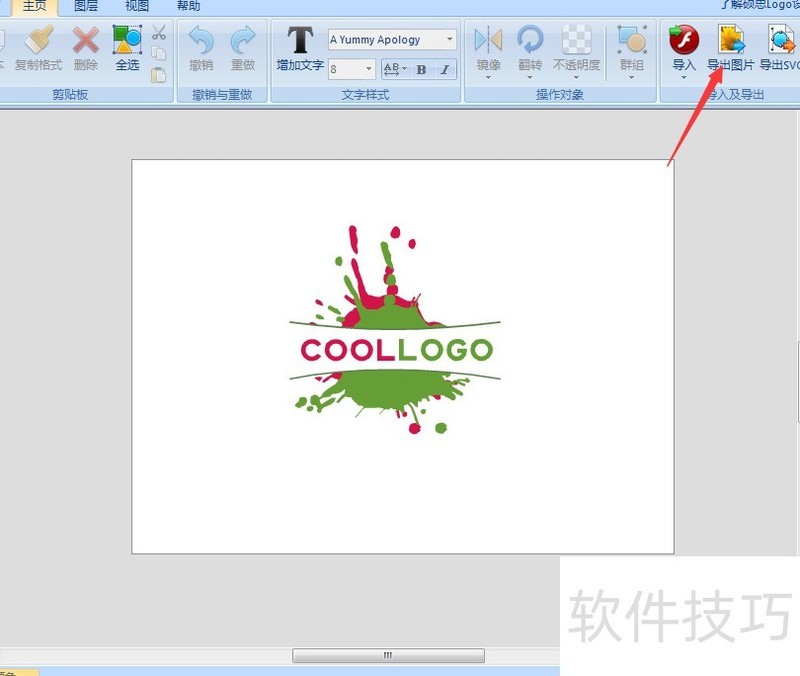This screenshot has width=800, height=676.
Task: Click the horizontal scrollbar thumb below canvas
Action: [388, 655]
